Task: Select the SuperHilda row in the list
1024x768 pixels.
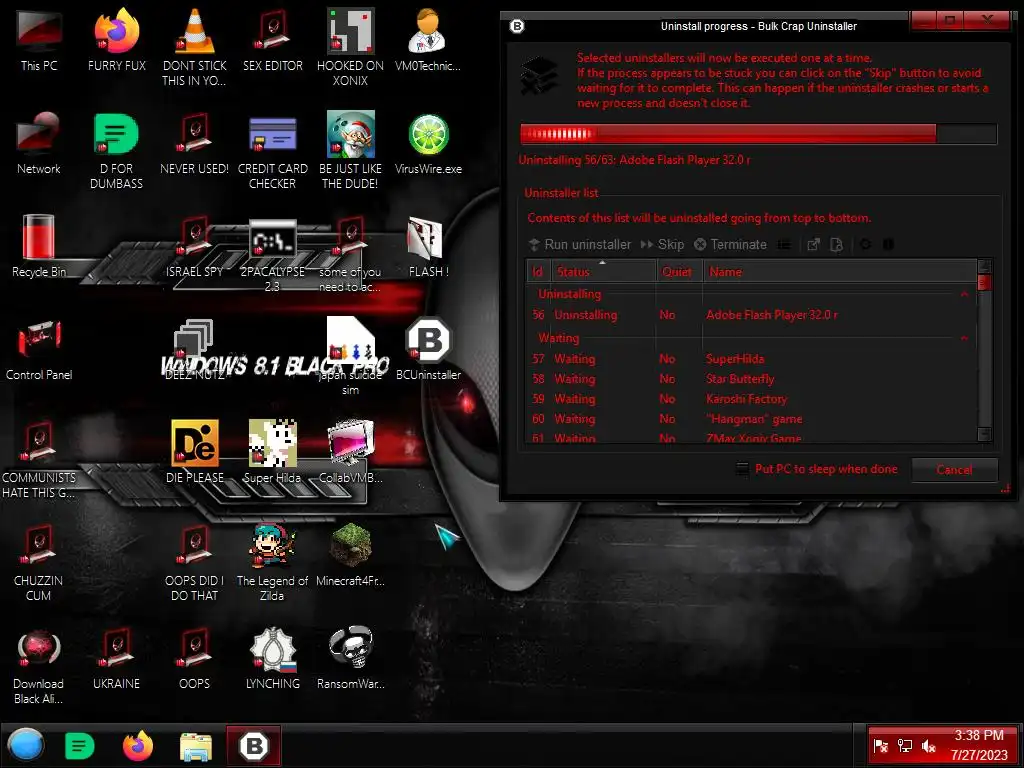Action: click(752, 359)
